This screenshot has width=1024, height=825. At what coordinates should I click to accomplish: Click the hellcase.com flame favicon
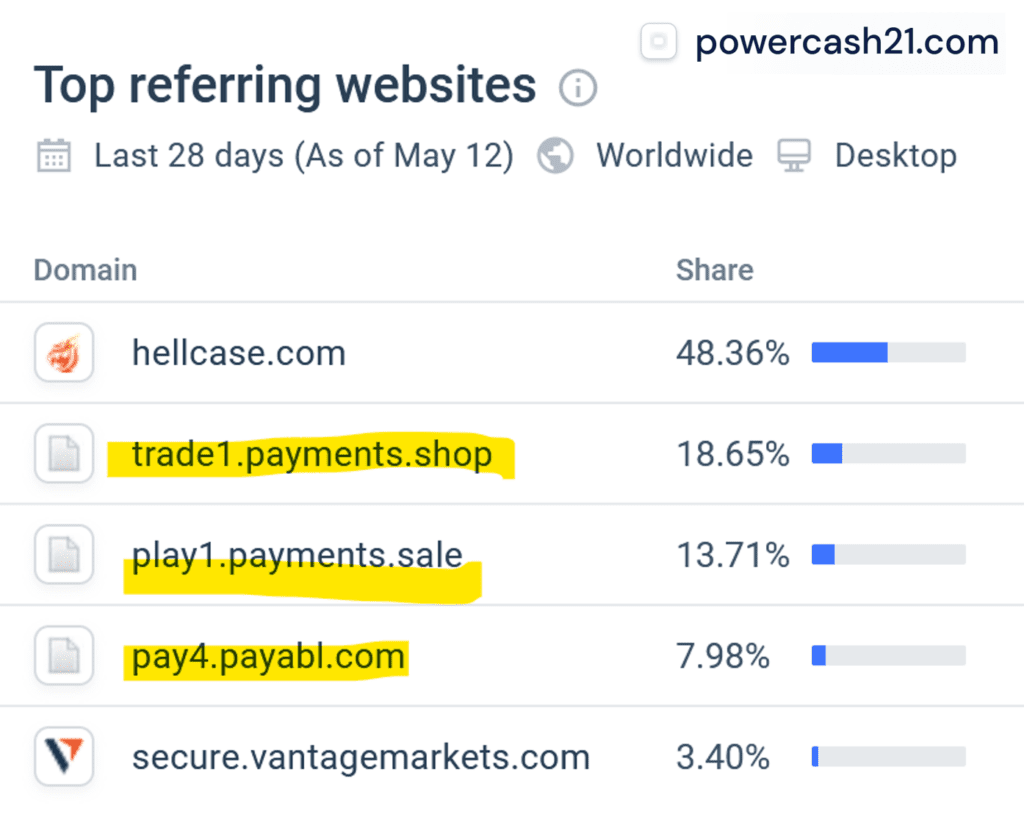click(x=64, y=353)
